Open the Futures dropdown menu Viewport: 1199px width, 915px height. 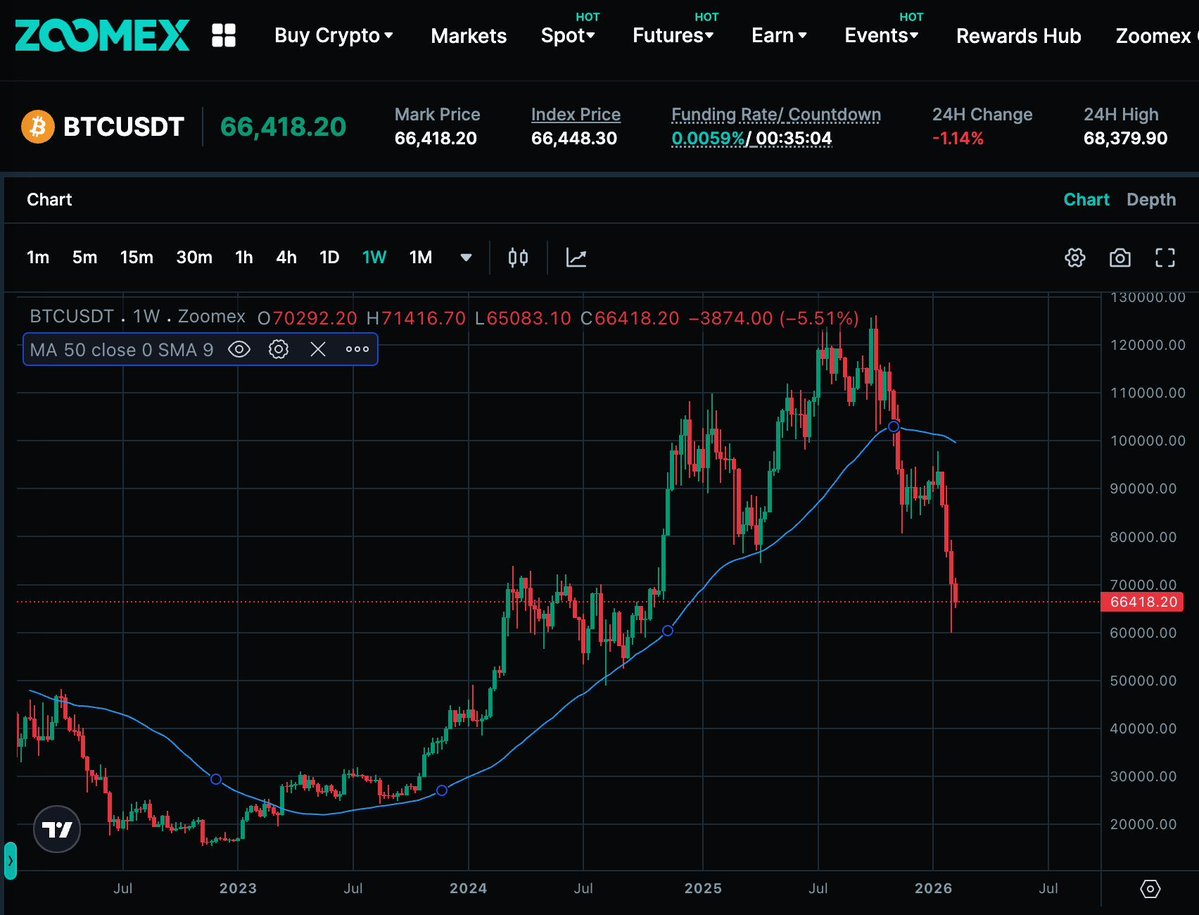(673, 36)
